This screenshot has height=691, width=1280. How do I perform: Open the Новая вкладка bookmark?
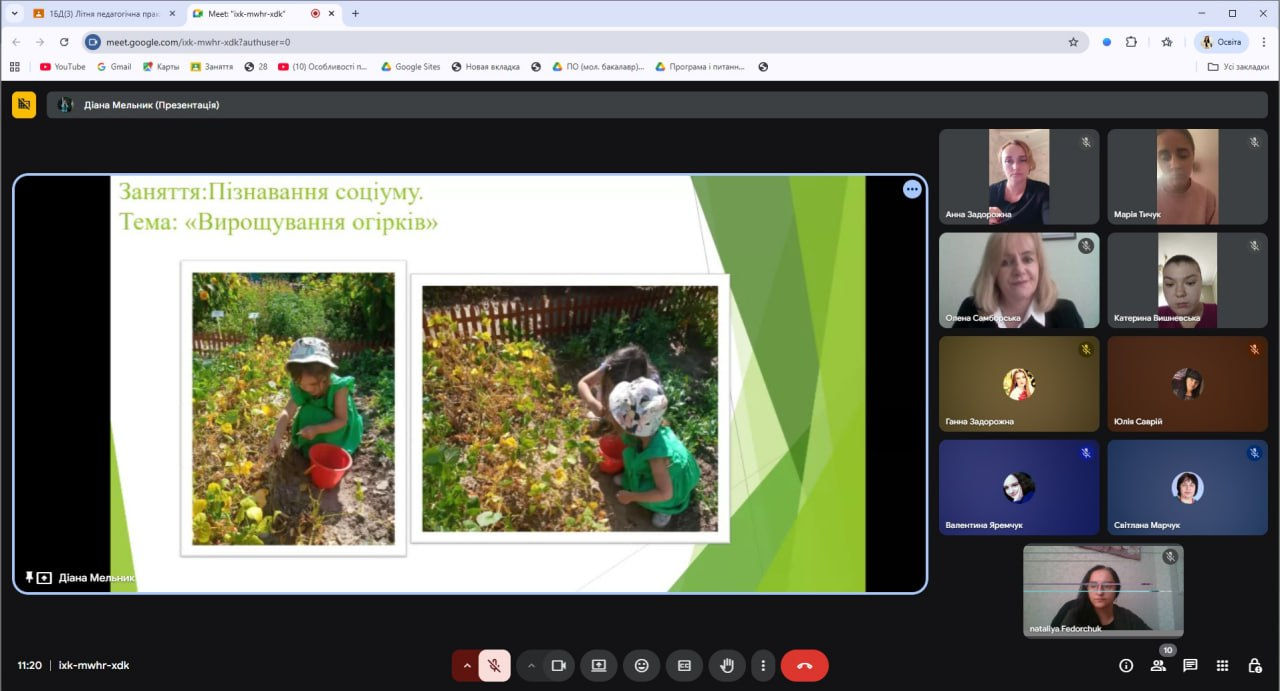tap(485, 67)
